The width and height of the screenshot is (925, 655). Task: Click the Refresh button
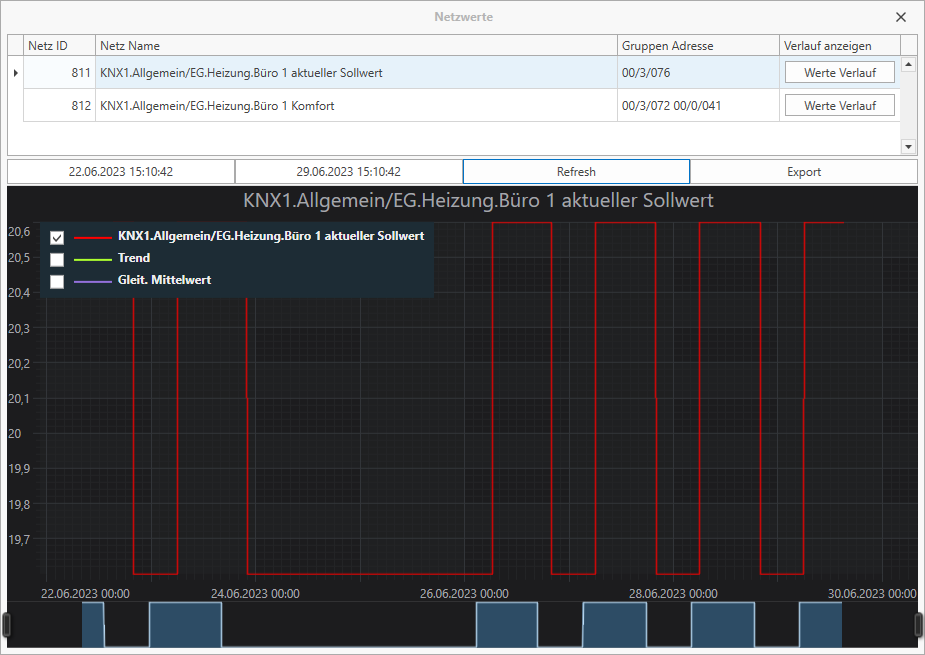point(576,172)
